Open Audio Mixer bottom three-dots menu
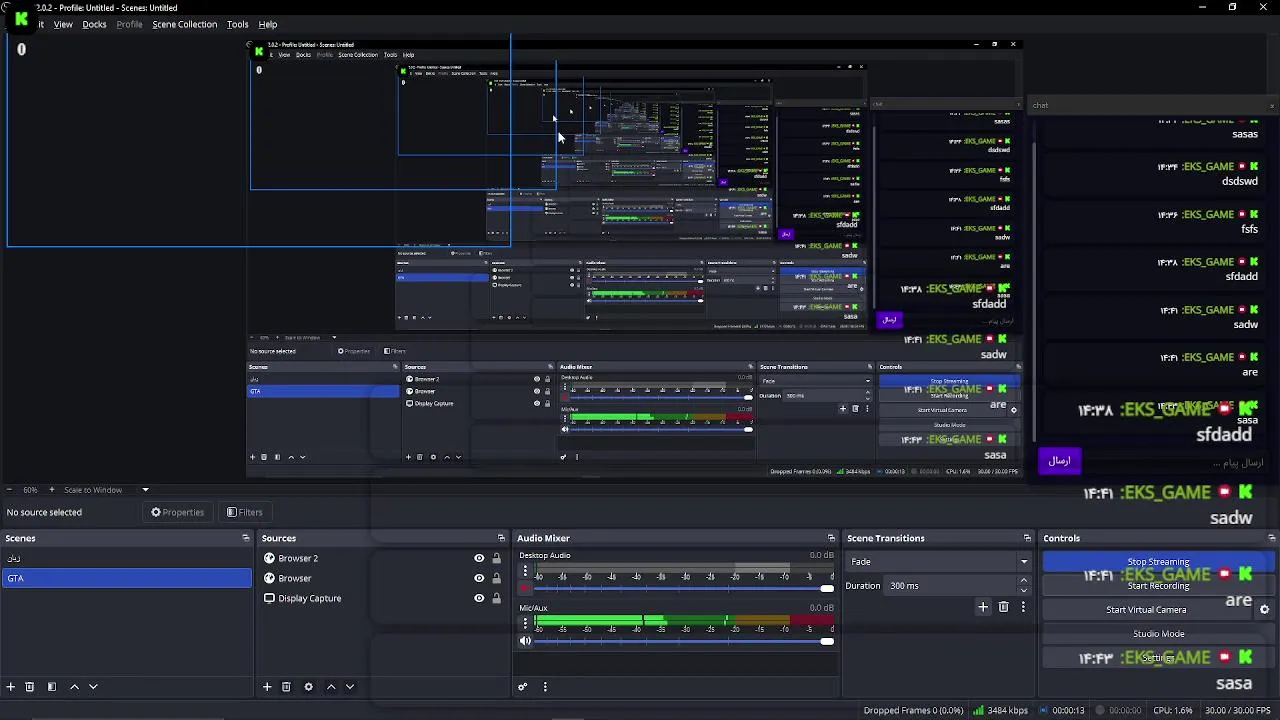 pyautogui.click(x=545, y=687)
